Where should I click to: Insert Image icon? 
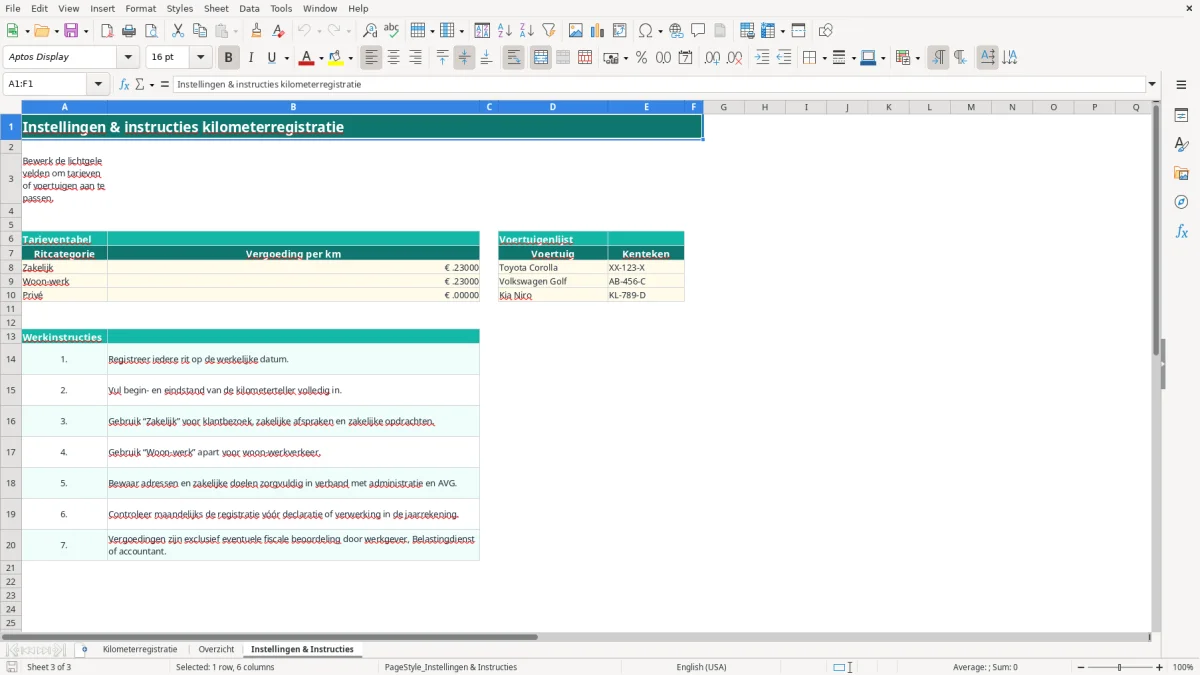pos(576,31)
